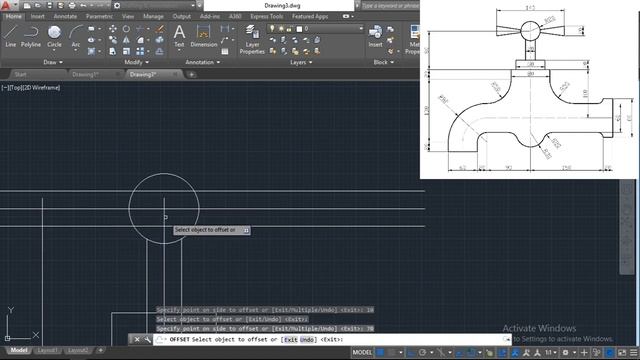This screenshot has width=640, height=360.
Task: Select the Explode tool
Action: point(160,40)
